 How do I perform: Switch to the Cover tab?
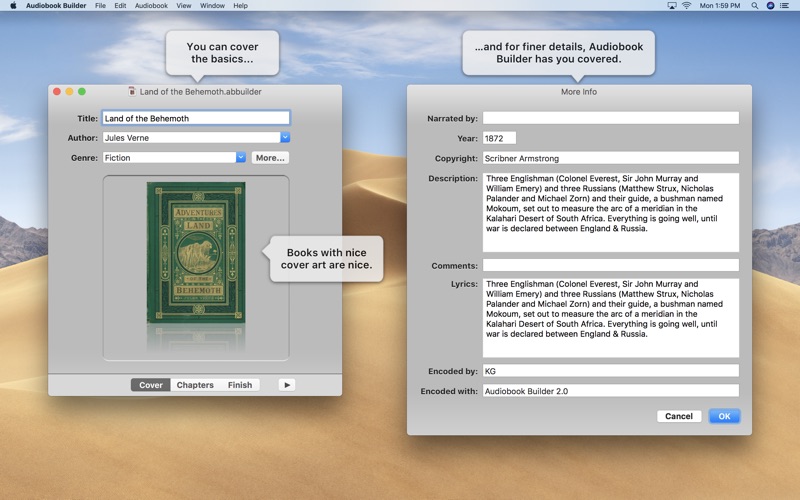point(151,385)
